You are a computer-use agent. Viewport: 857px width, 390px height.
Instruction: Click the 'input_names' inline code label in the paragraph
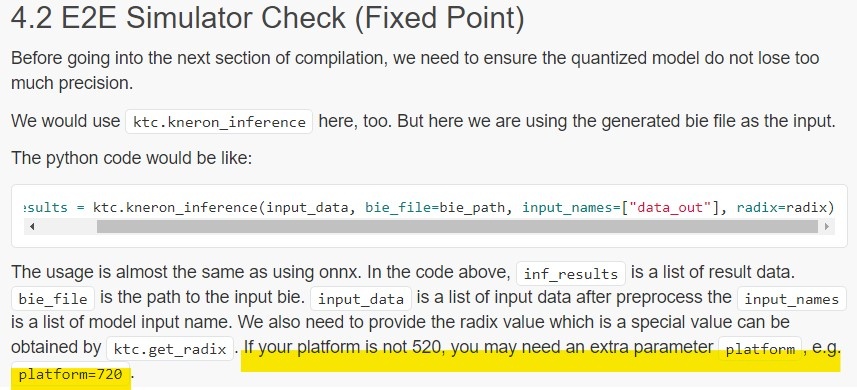[x=791, y=299]
